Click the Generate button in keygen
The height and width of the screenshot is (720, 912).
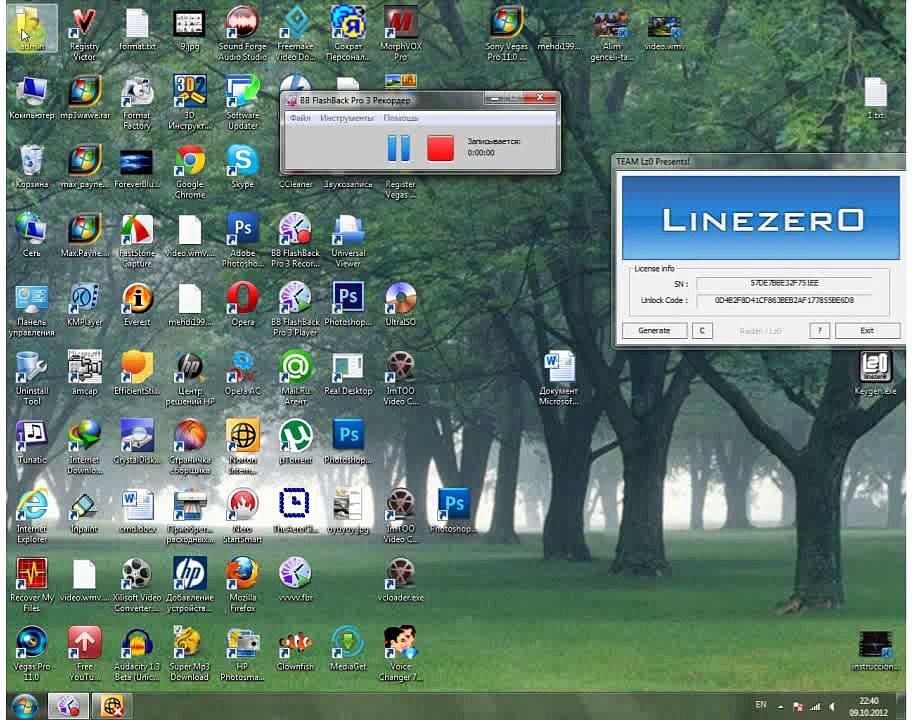654,330
